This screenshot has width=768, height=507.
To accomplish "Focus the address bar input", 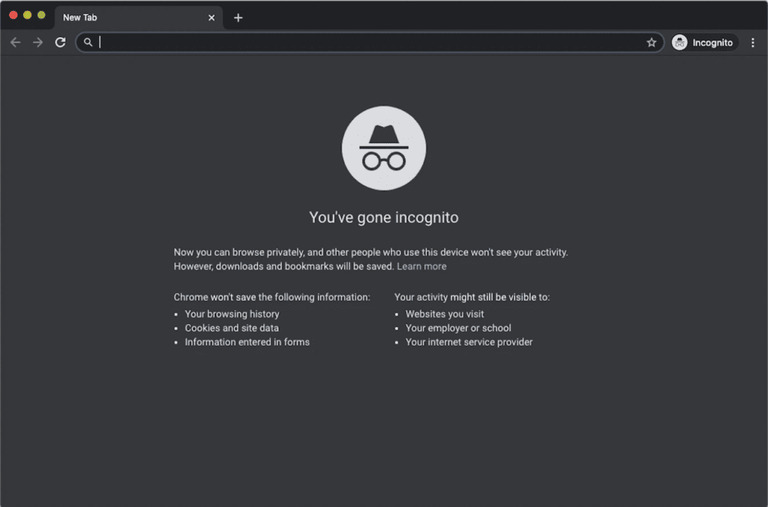I will coord(370,42).
